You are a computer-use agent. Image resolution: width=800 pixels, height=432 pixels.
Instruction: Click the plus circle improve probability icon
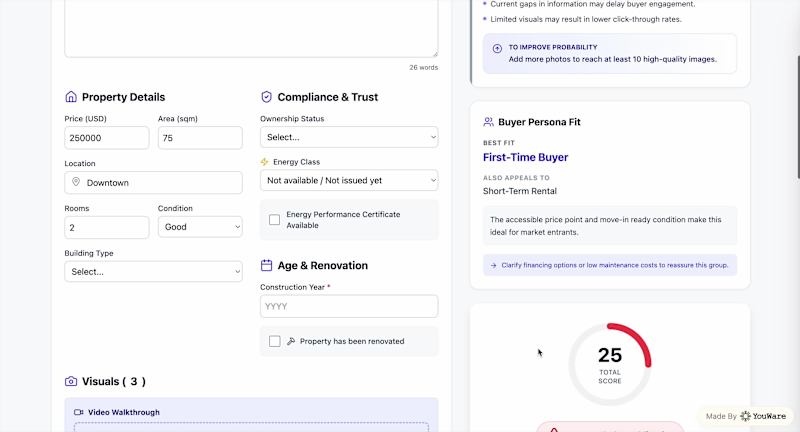pos(497,48)
